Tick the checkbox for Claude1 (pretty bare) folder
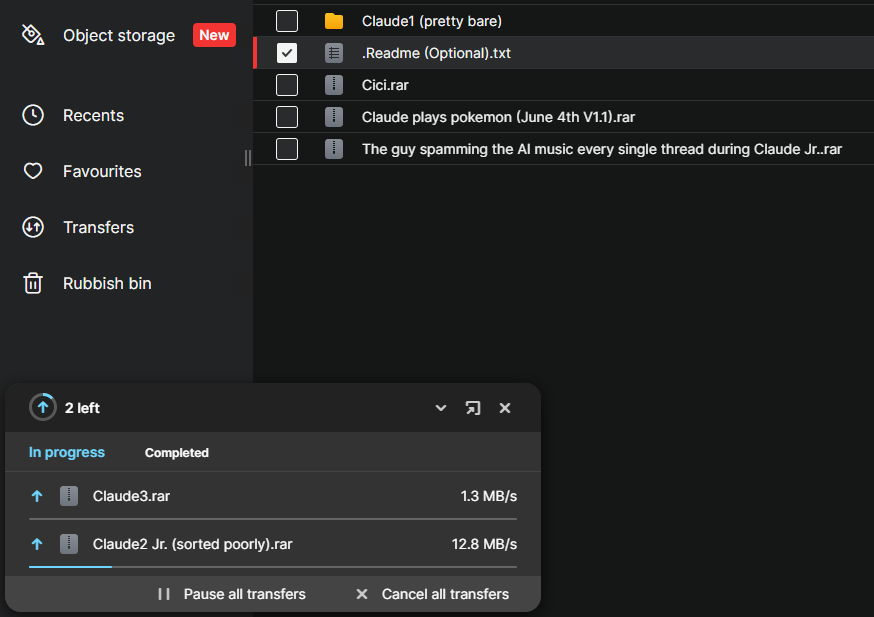874x617 pixels. point(287,21)
